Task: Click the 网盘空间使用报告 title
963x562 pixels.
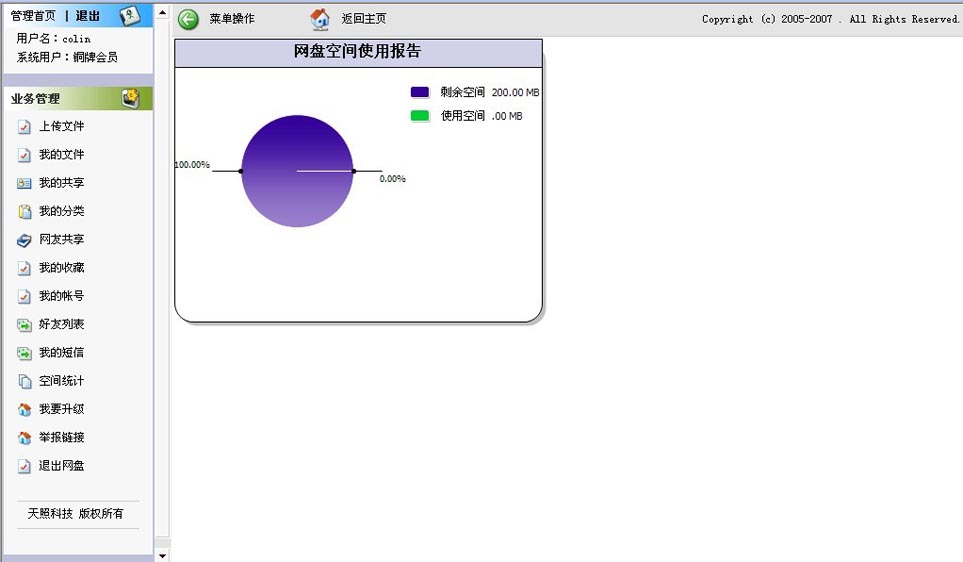Action: [357, 51]
